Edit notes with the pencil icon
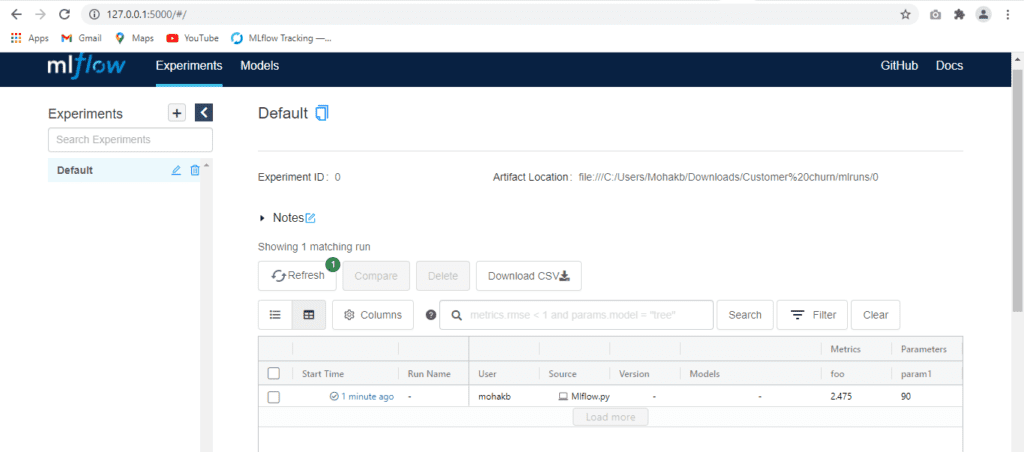The height and width of the screenshot is (452, 1024). 310,218
